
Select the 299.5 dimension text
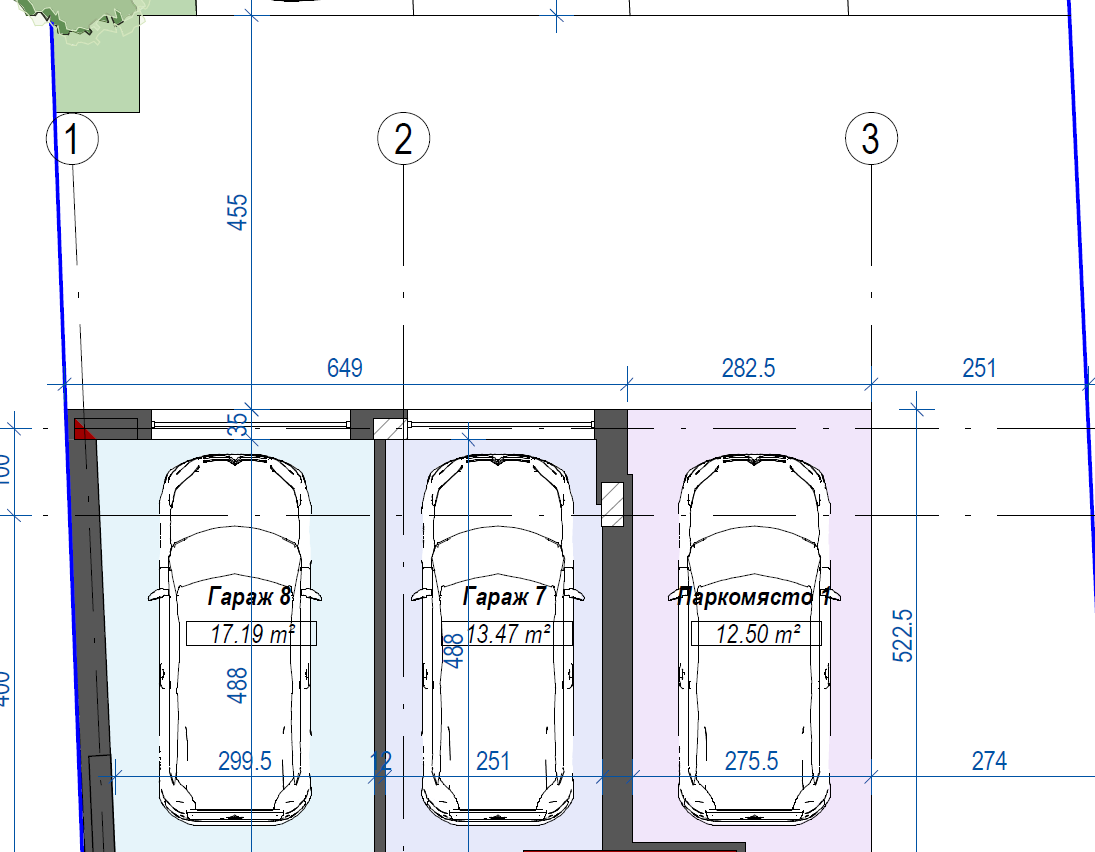pos(245,761)
